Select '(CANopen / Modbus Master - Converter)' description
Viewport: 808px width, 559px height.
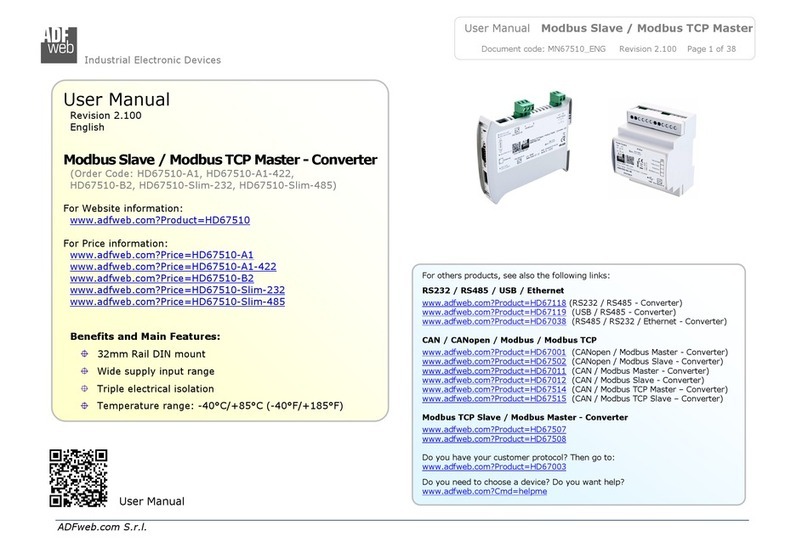pyautogui.click(x=649, y=352)
